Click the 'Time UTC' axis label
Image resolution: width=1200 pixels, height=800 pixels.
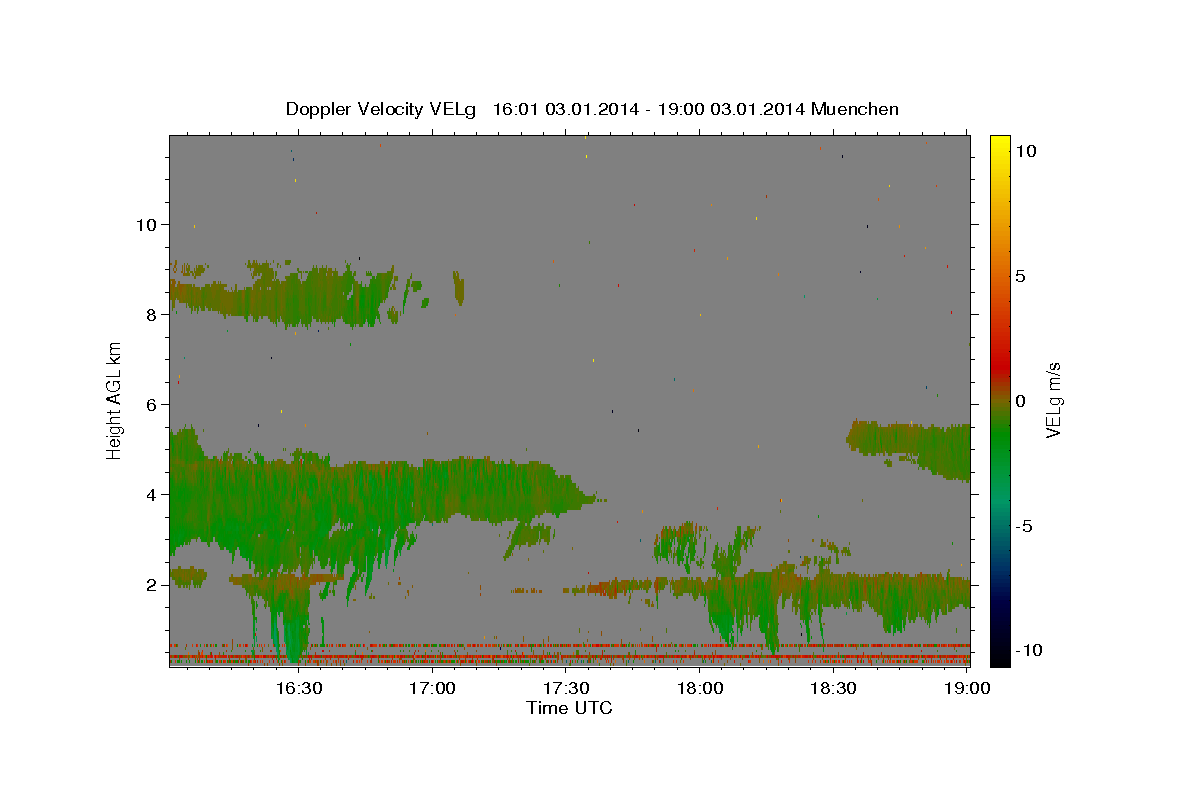(569, 708)
